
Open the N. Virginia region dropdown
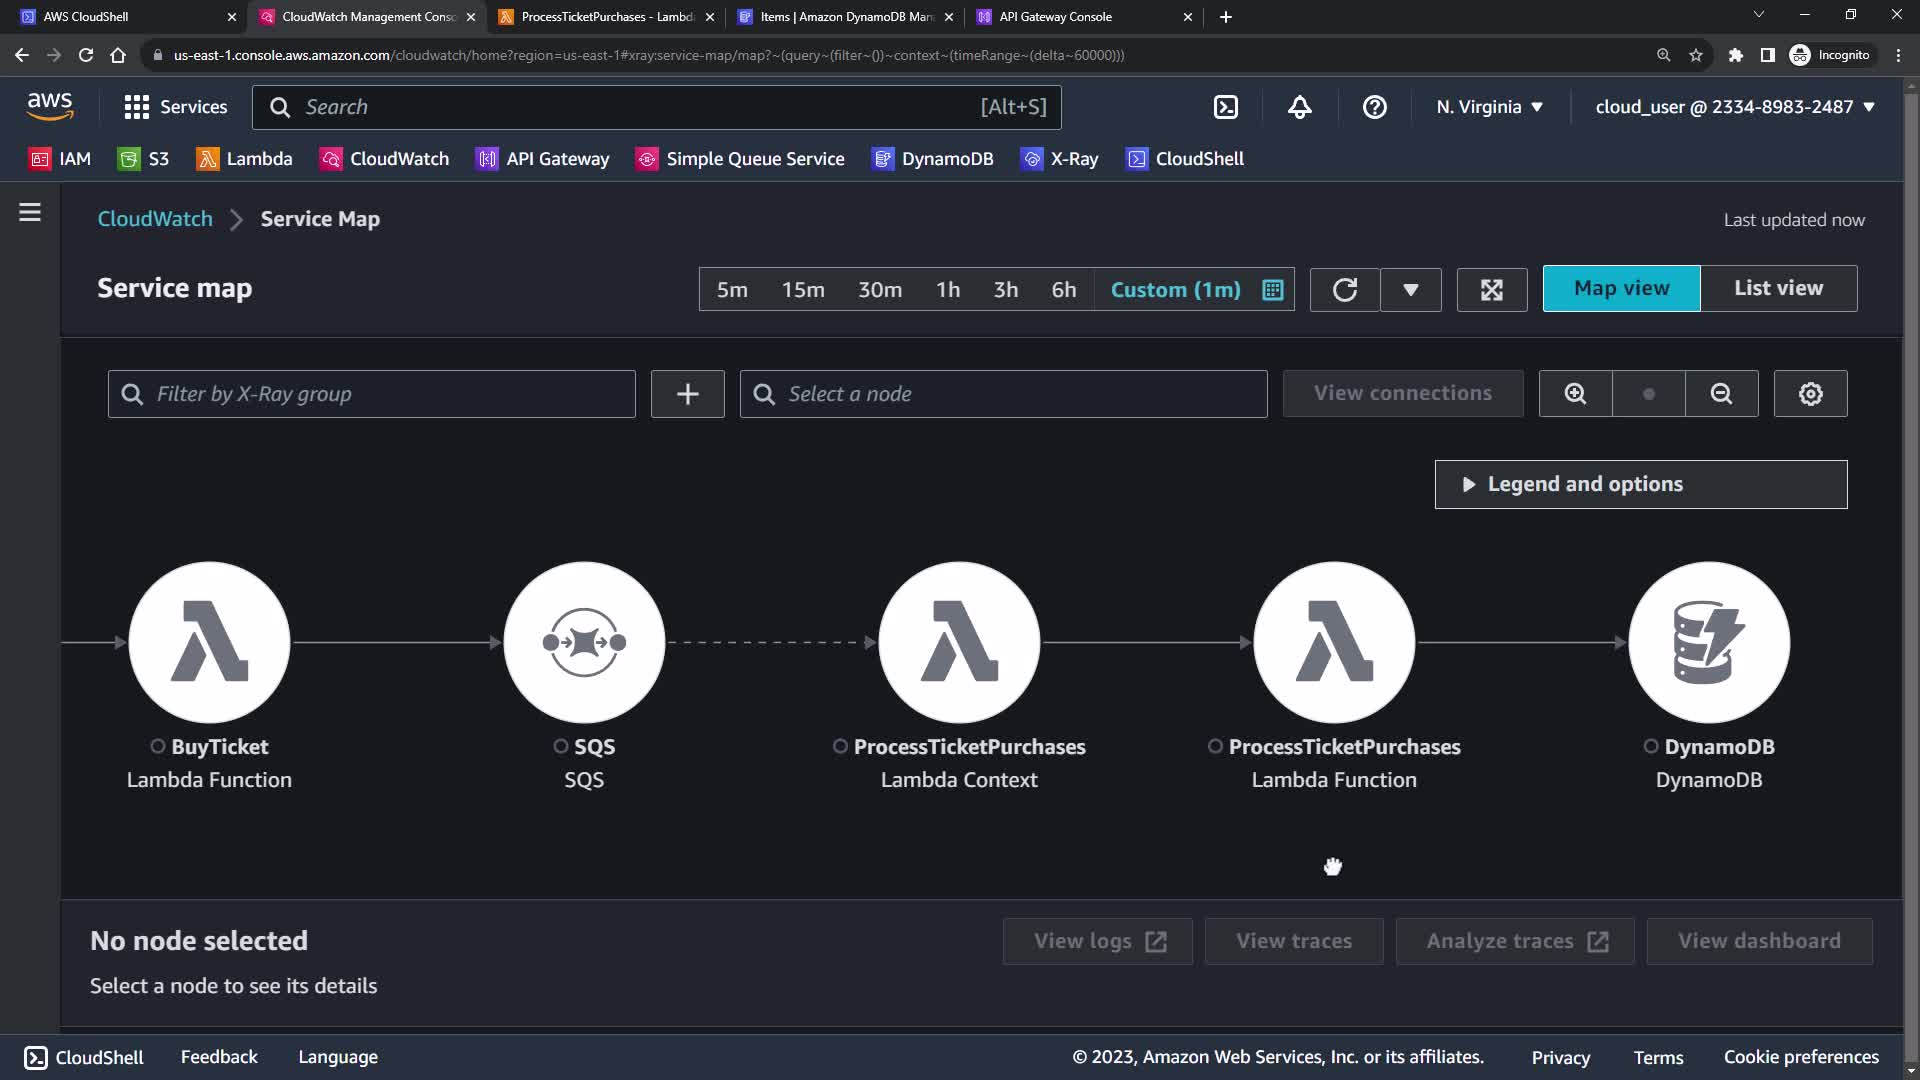1489,107
